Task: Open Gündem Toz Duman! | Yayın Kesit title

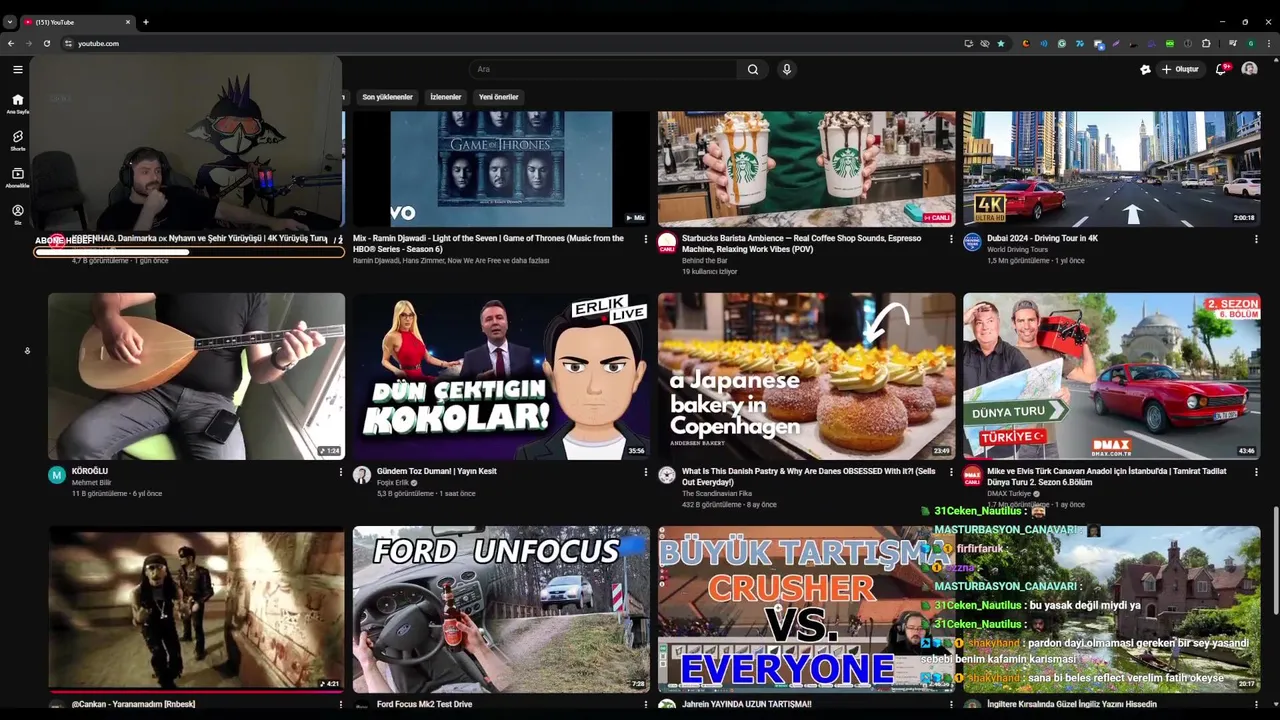Action: point(437,471)
